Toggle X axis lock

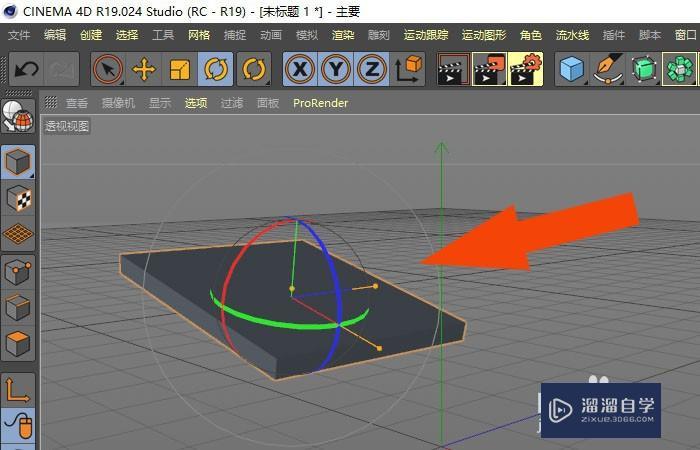(300, 69)
